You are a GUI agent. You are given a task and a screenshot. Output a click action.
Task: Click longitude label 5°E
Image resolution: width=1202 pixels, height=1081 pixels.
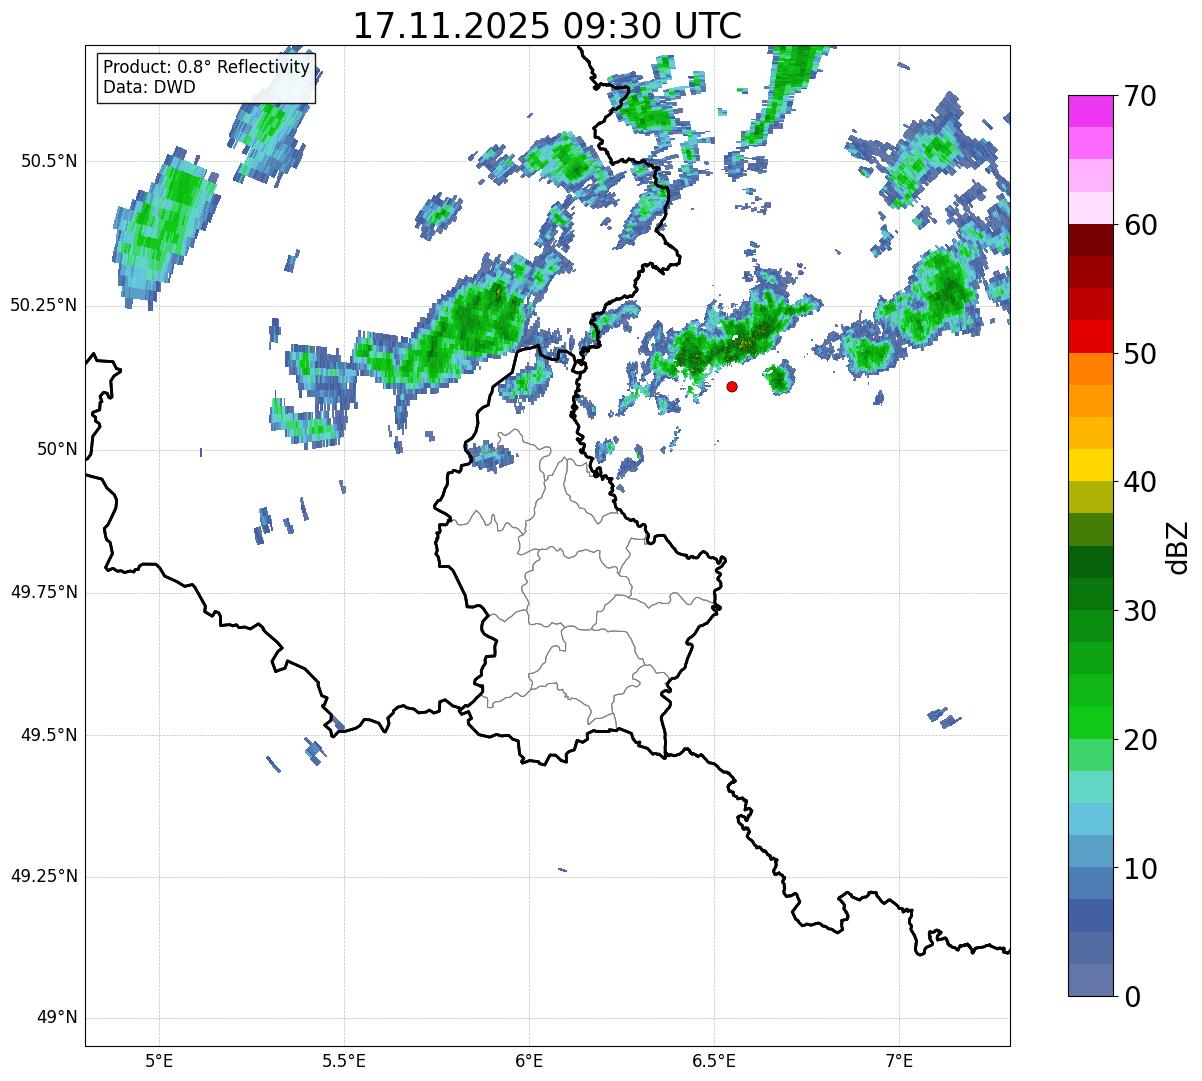point(159,1060)
